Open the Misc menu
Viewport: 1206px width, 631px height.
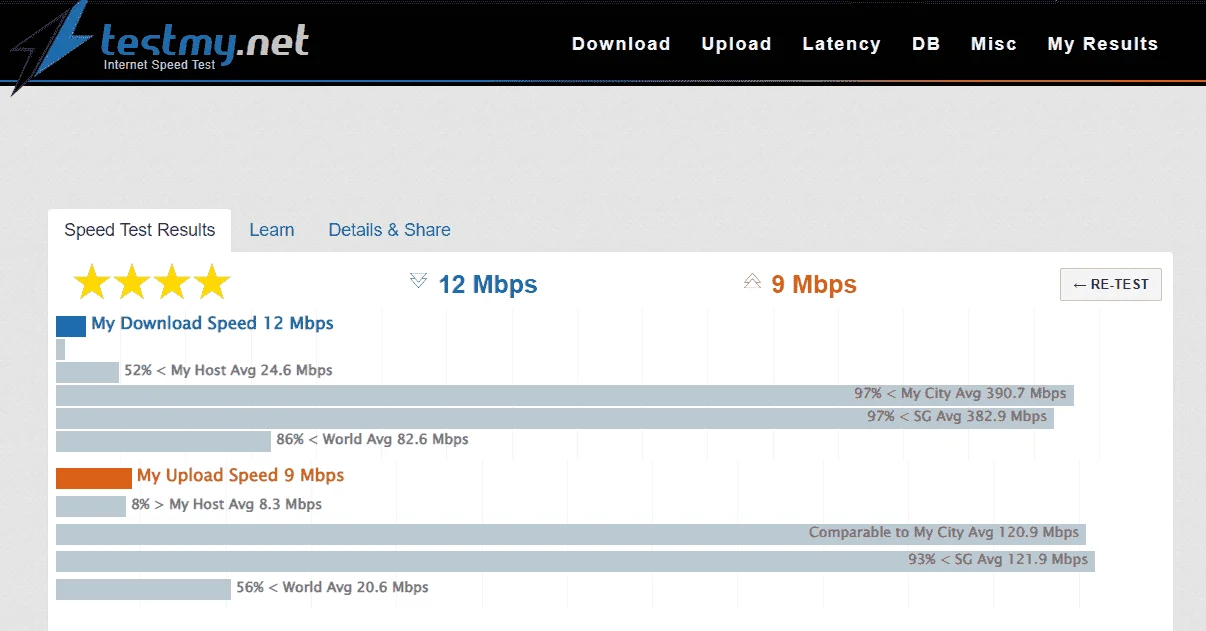pyautogui.click(x=994, y=44)
